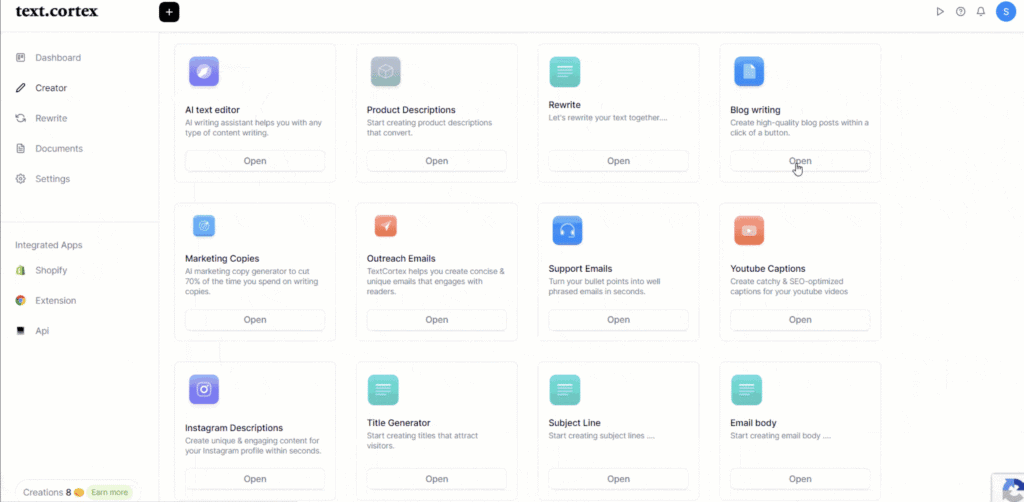Open the help question mark icon

pos(960,12)
